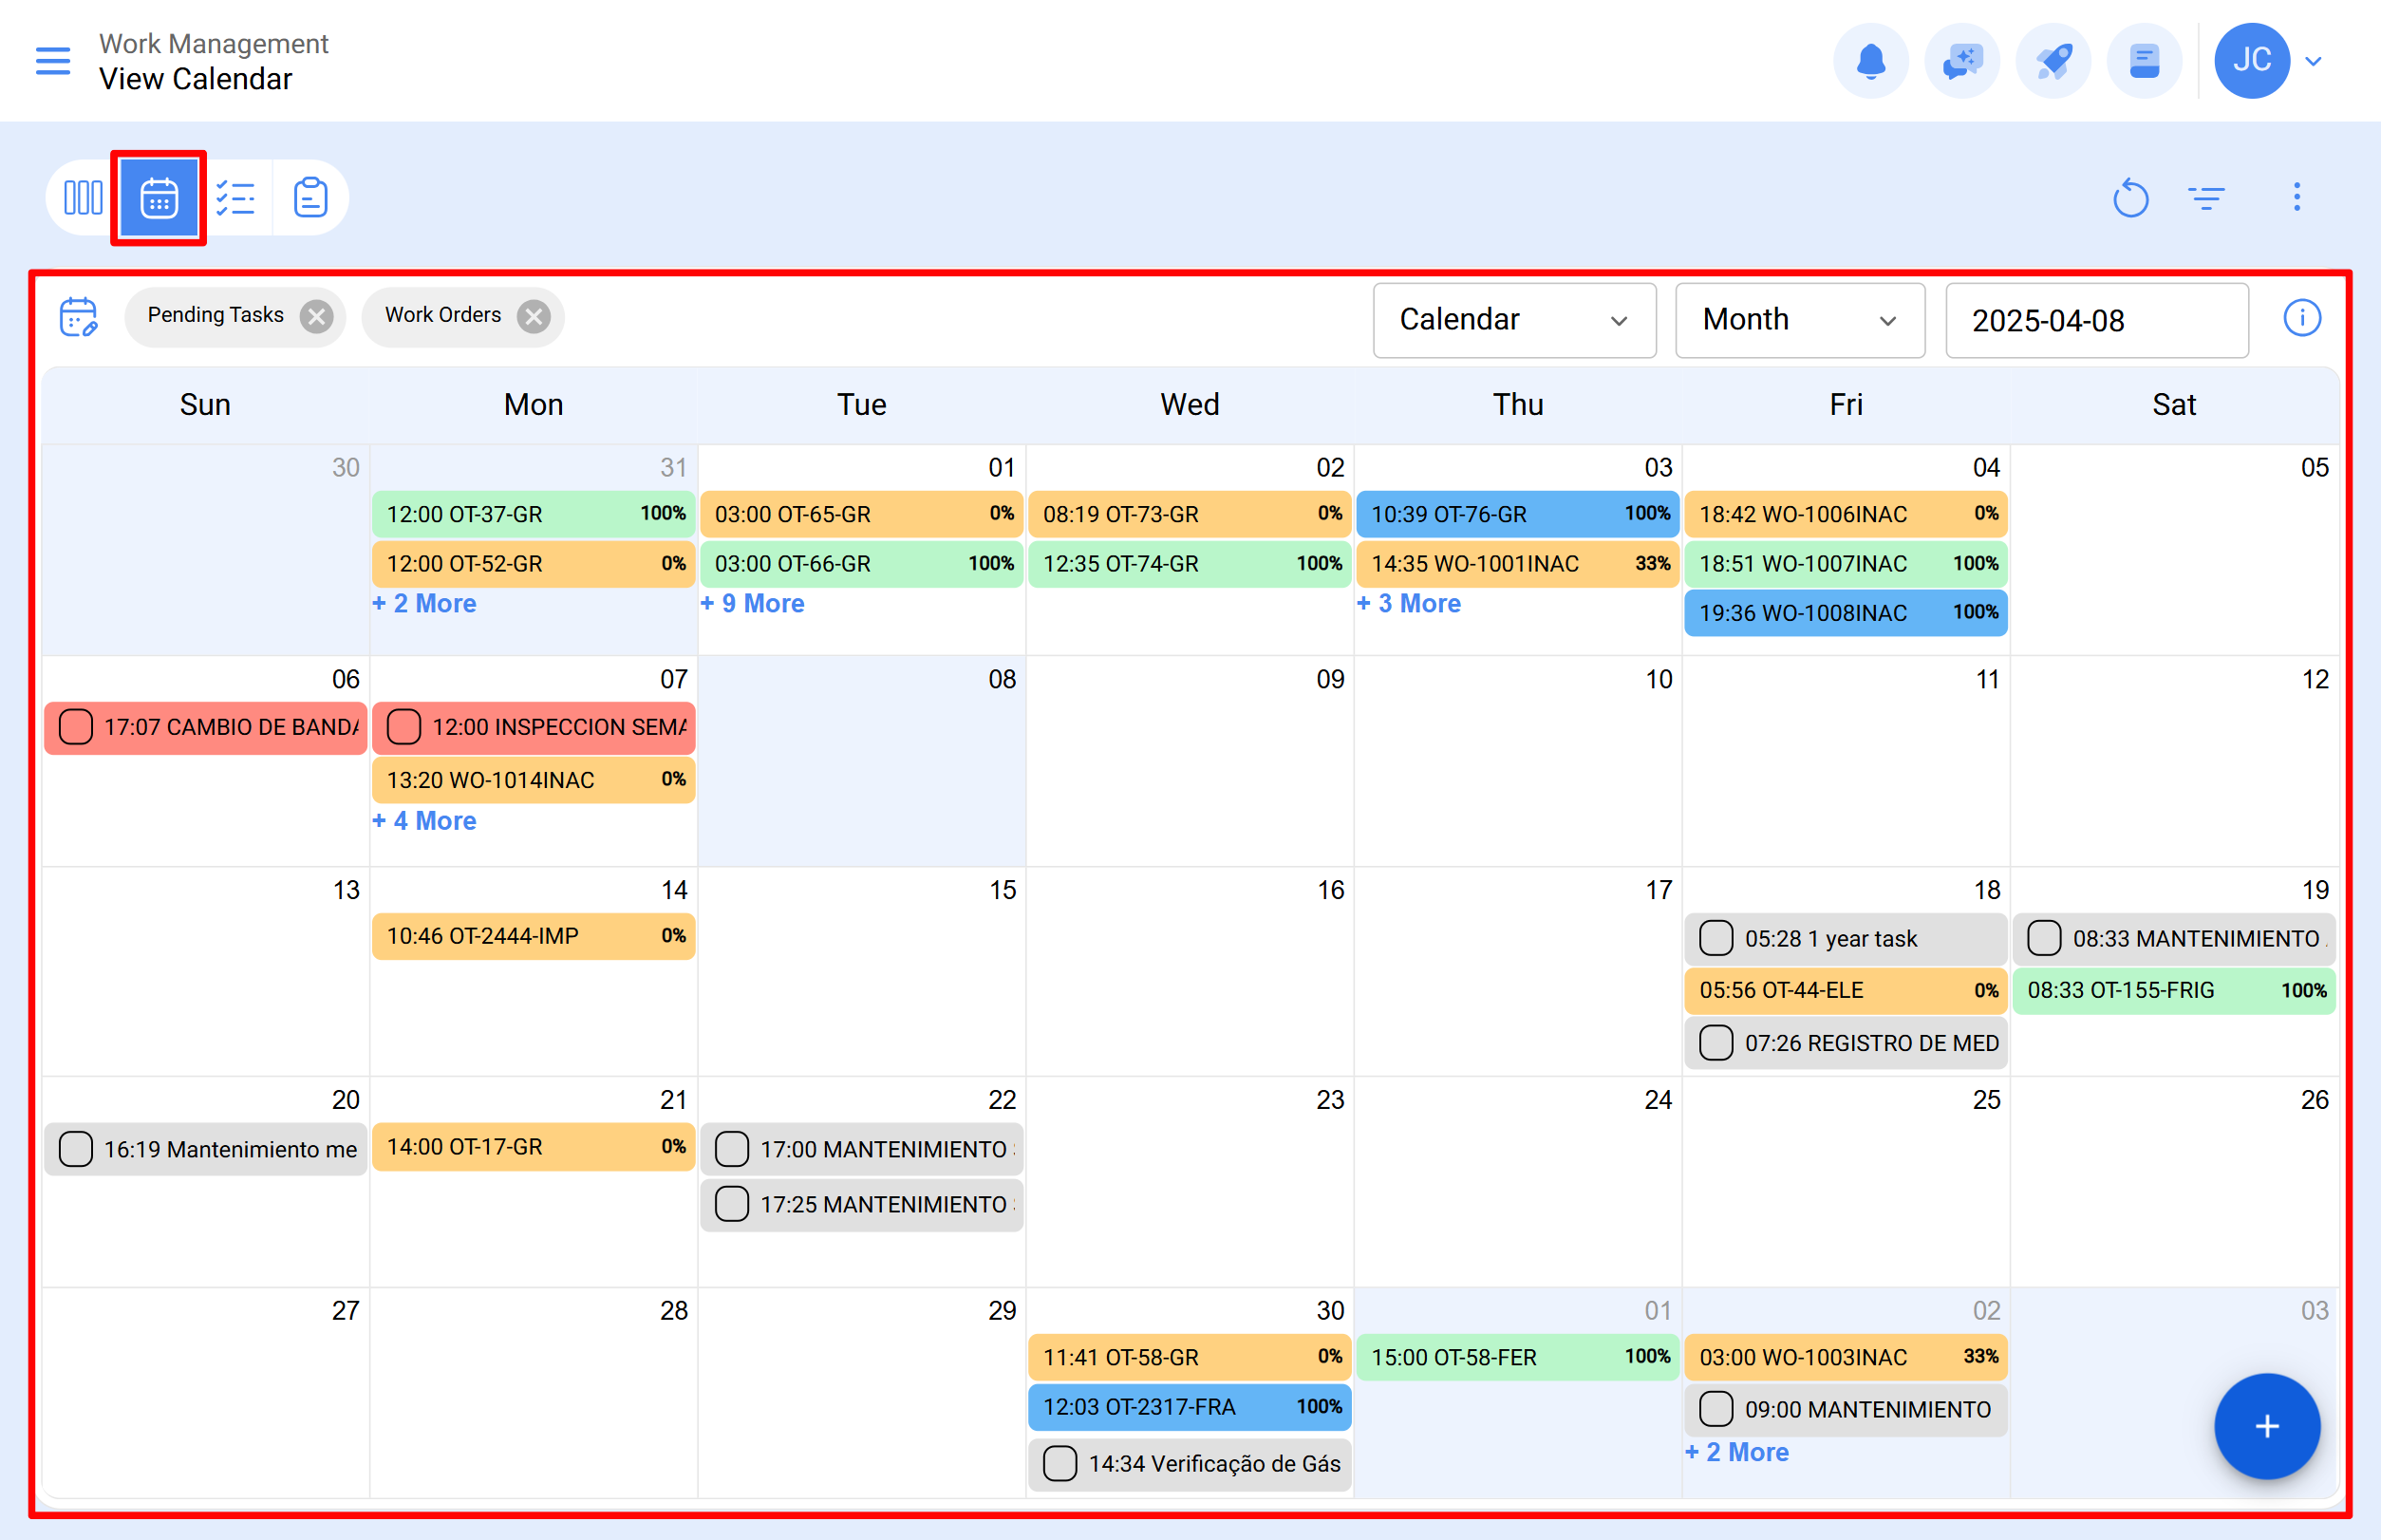This screenshot has height=1540, width=2381.
Task: Open orange work order 12:00 OT-52-GR
Action: (533, 564)
